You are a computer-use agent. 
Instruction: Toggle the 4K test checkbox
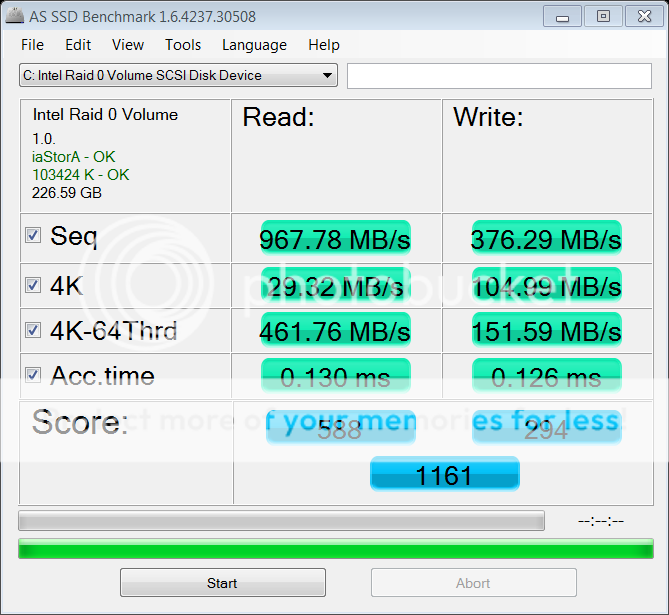click(33, 285)
